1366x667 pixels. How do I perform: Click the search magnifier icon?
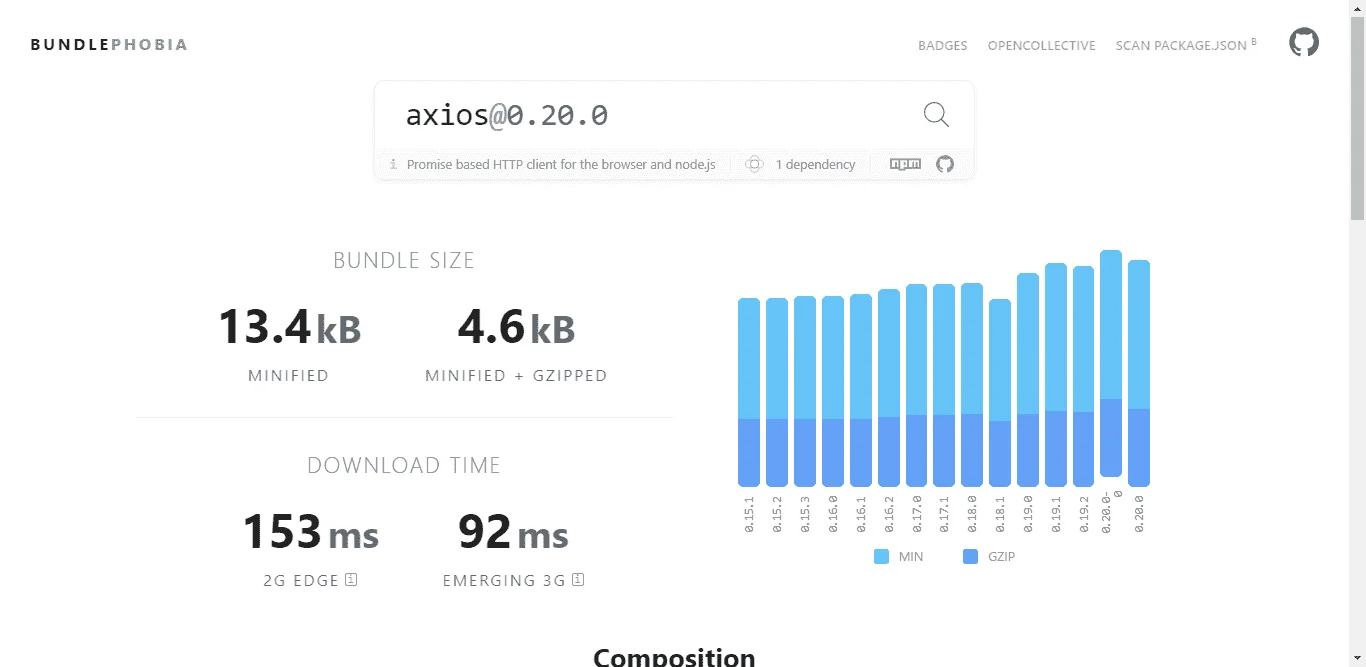coord(936,114)
